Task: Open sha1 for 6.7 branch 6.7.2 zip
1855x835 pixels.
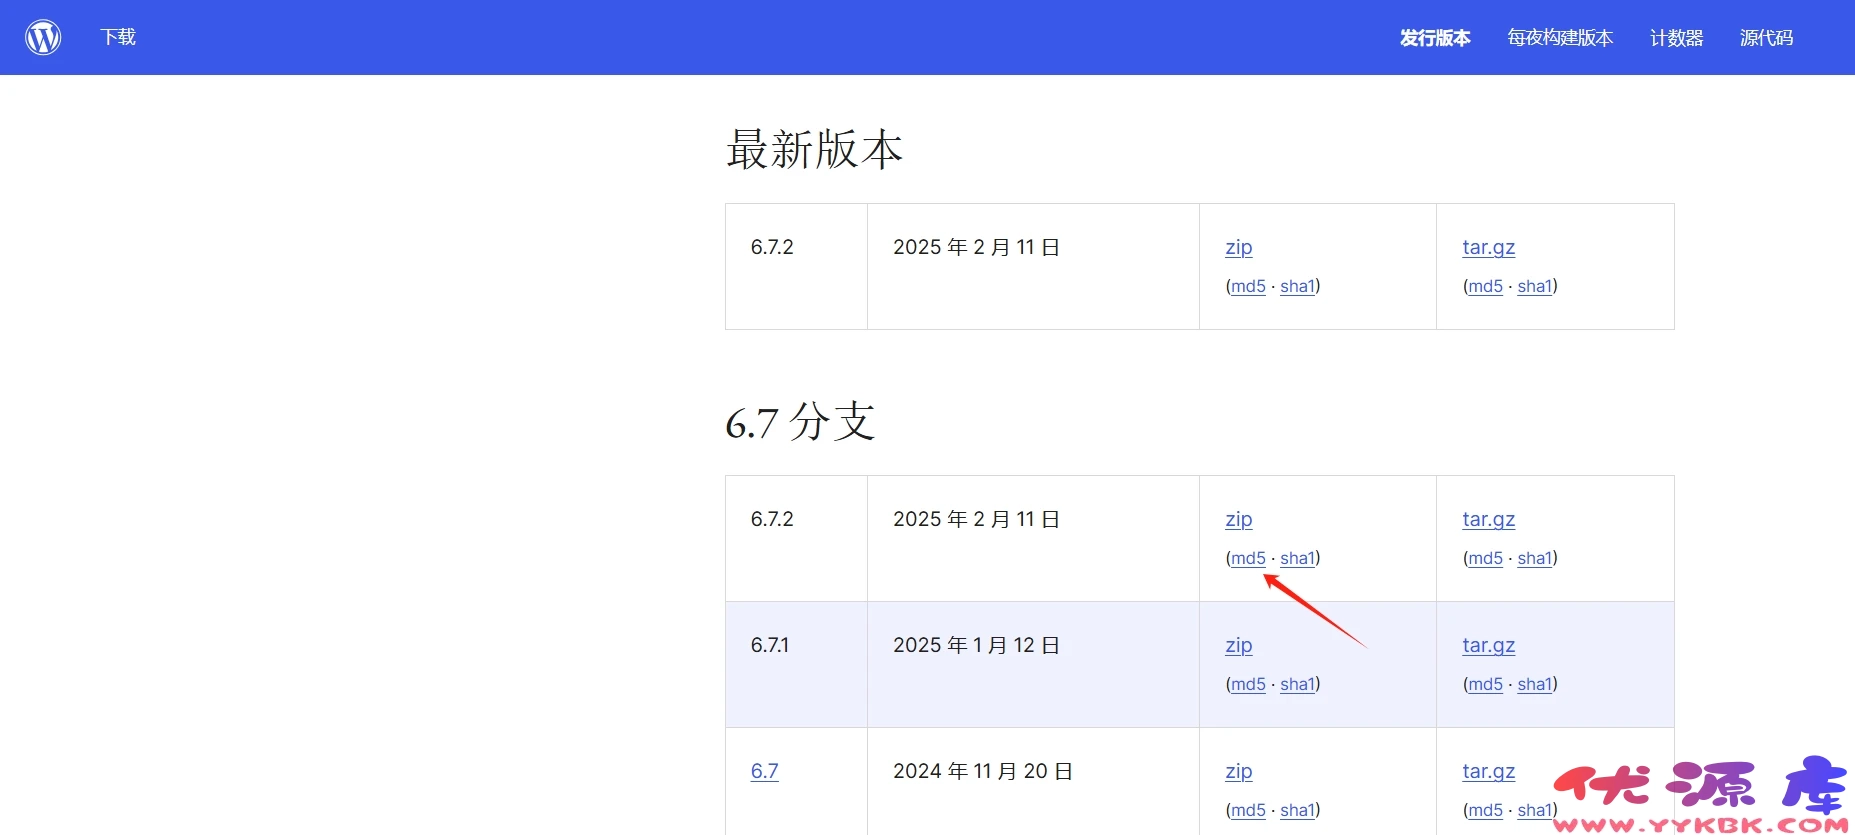Action: tap(1297, 558)
